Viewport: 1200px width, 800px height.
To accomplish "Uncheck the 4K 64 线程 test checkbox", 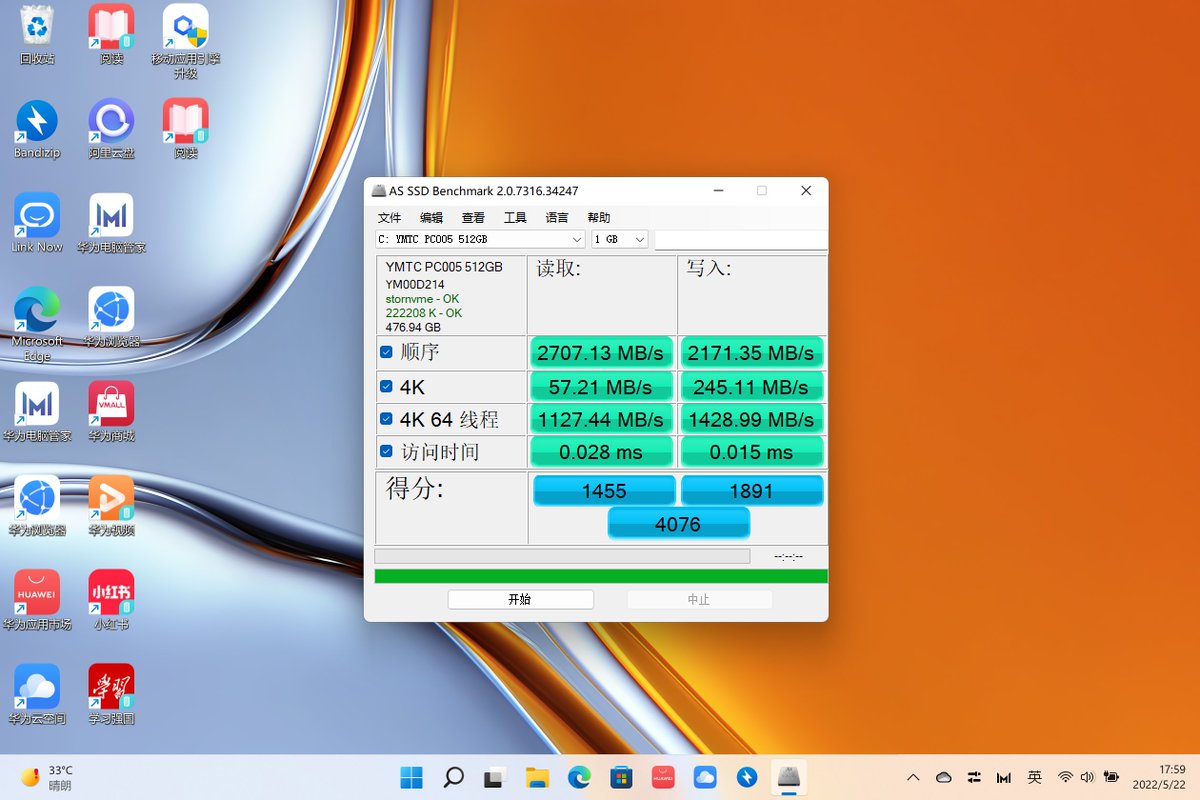I will point(386,418).
